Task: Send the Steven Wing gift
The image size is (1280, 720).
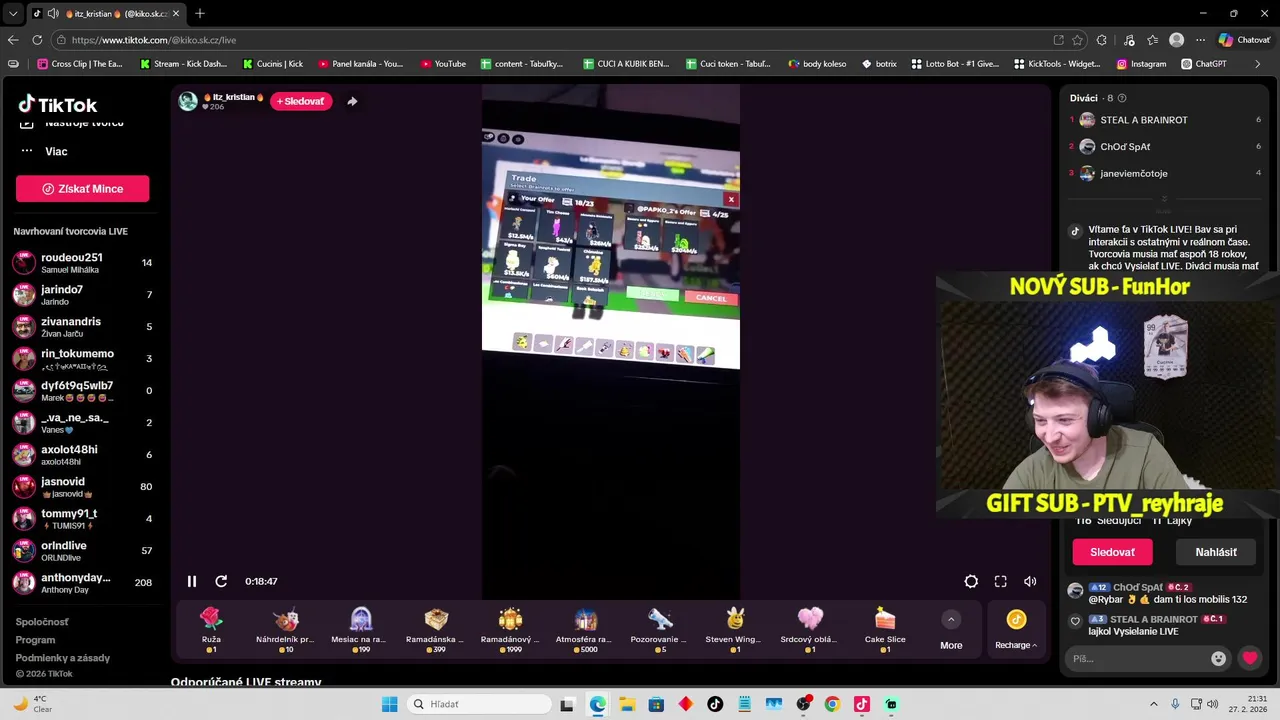Action: [x=734, y=629]
